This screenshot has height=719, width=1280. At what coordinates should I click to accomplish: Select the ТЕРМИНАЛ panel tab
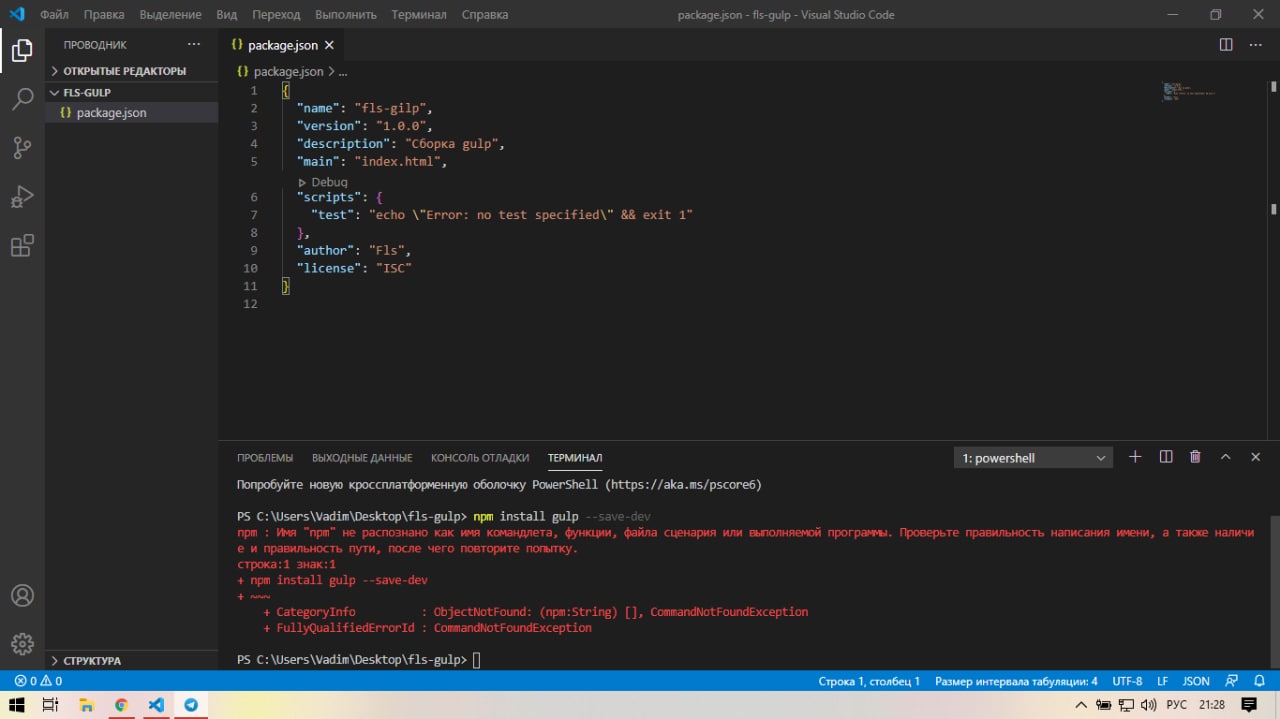pos(575,458)
